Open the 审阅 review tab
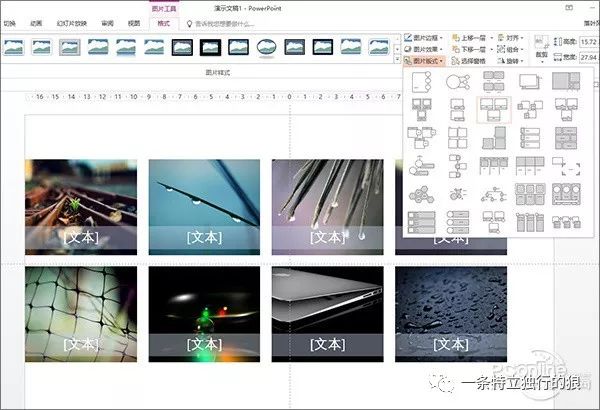 [107, 24]
